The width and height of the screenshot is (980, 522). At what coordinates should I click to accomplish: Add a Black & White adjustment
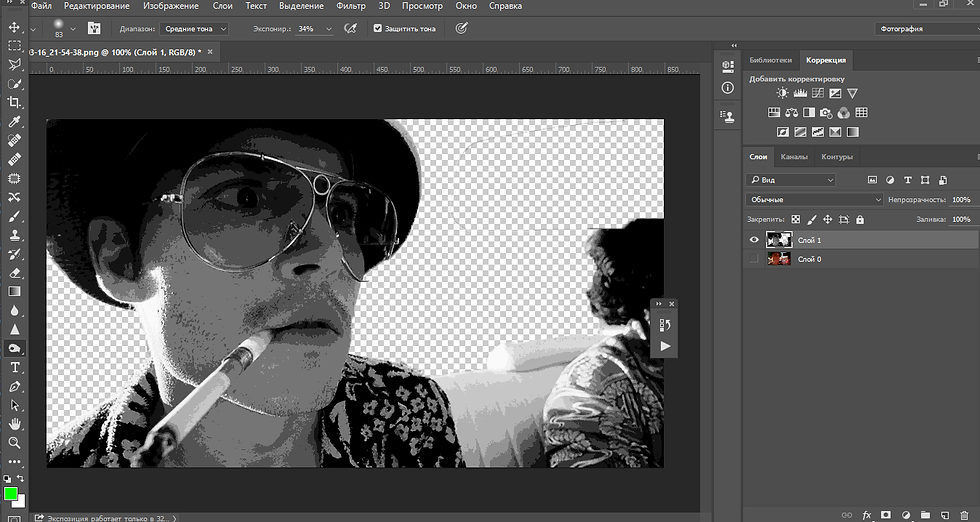point(809,113)
